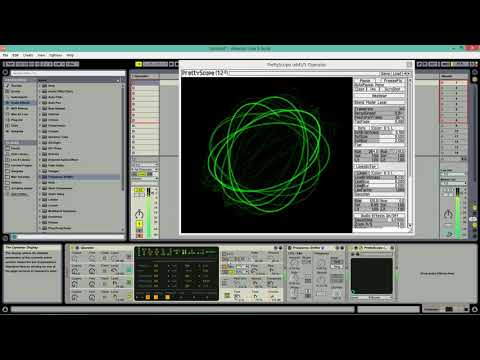
Task: Toggle the Info View bottom-left triangle icon
Action: [5, 309]
